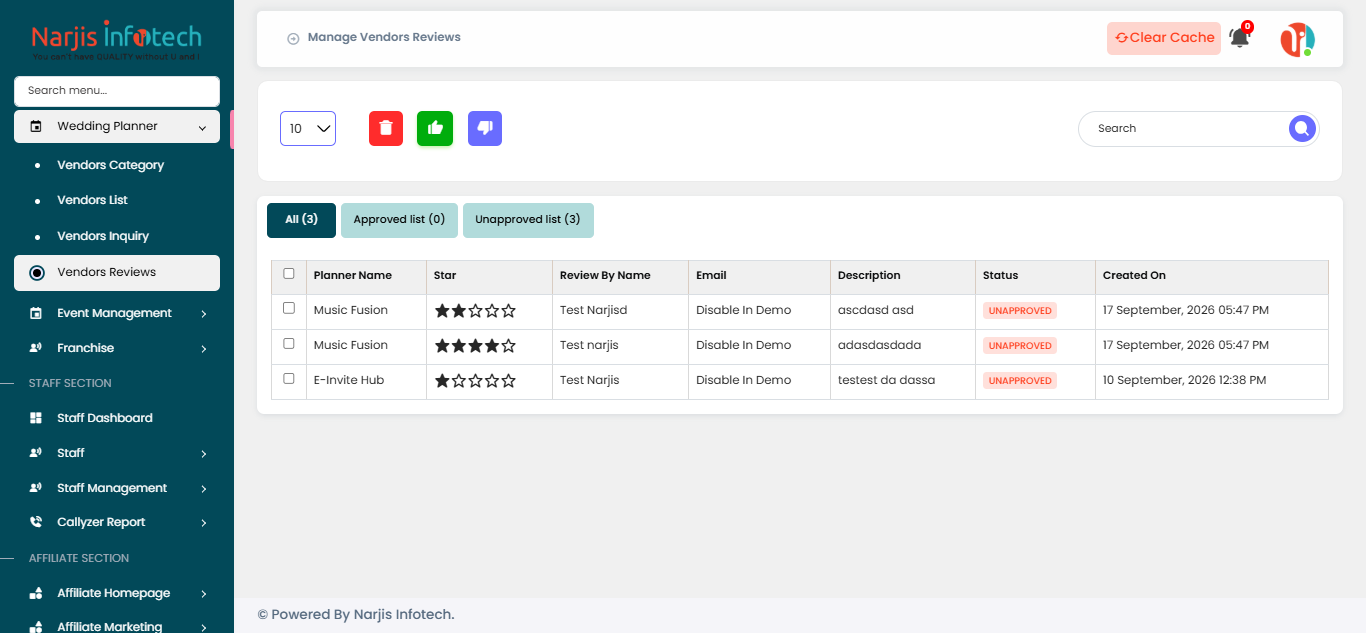Click the Affiliate Homepage icon
The width and height of the screenshot is (1366, 633).
(x=36, y=593)
